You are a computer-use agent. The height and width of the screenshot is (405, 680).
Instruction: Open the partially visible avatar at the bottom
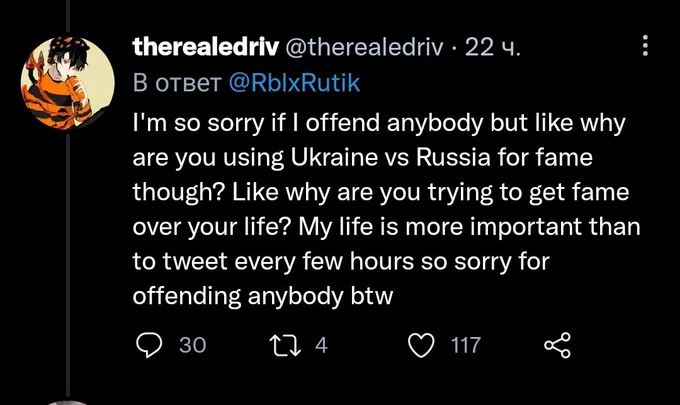click(68, 403)
